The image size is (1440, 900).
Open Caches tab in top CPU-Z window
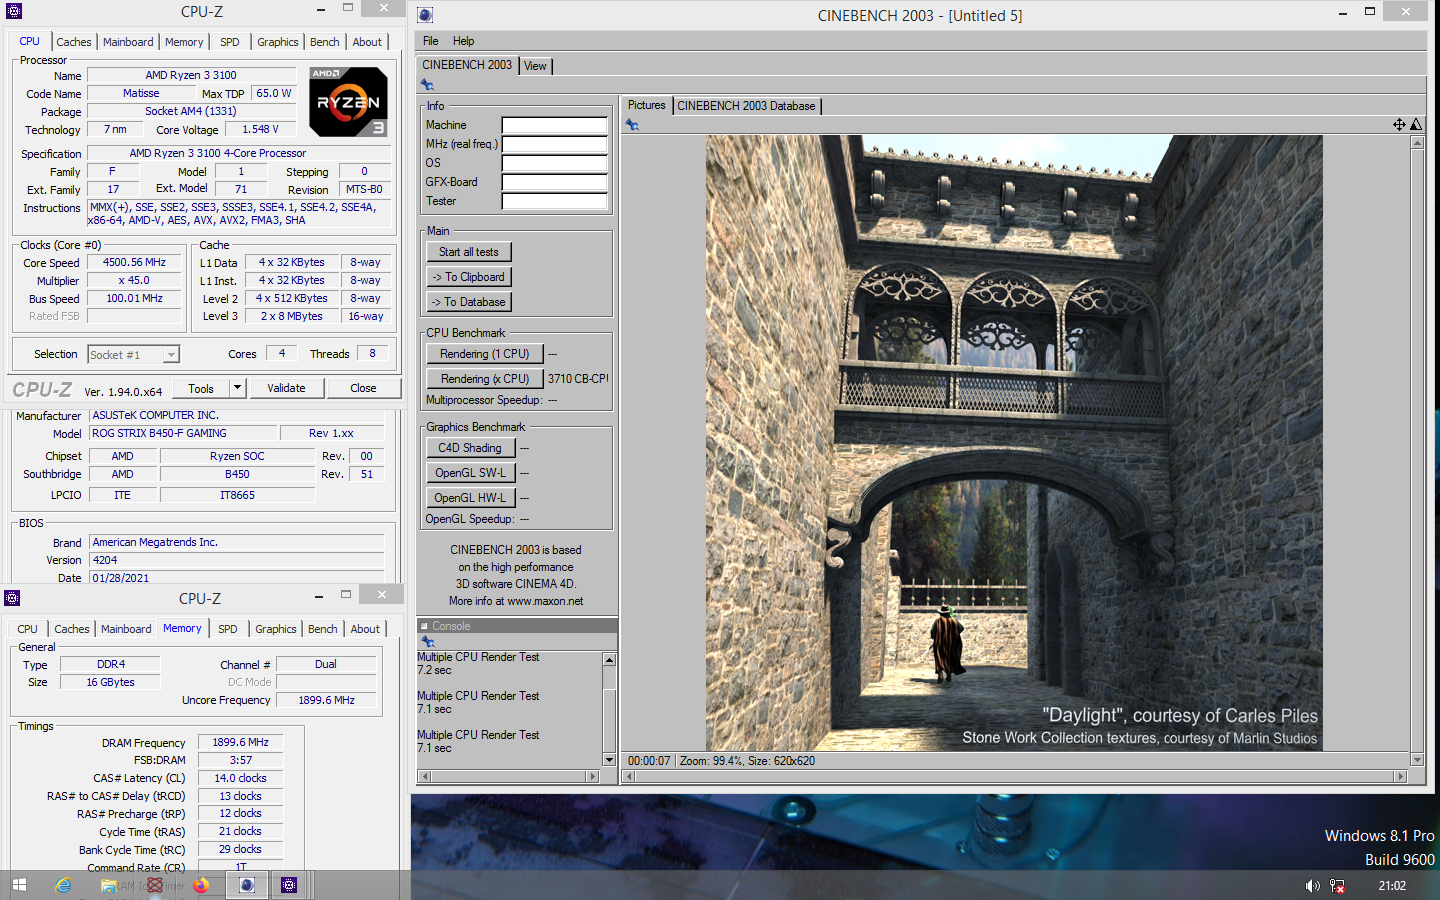pos(74,42)
